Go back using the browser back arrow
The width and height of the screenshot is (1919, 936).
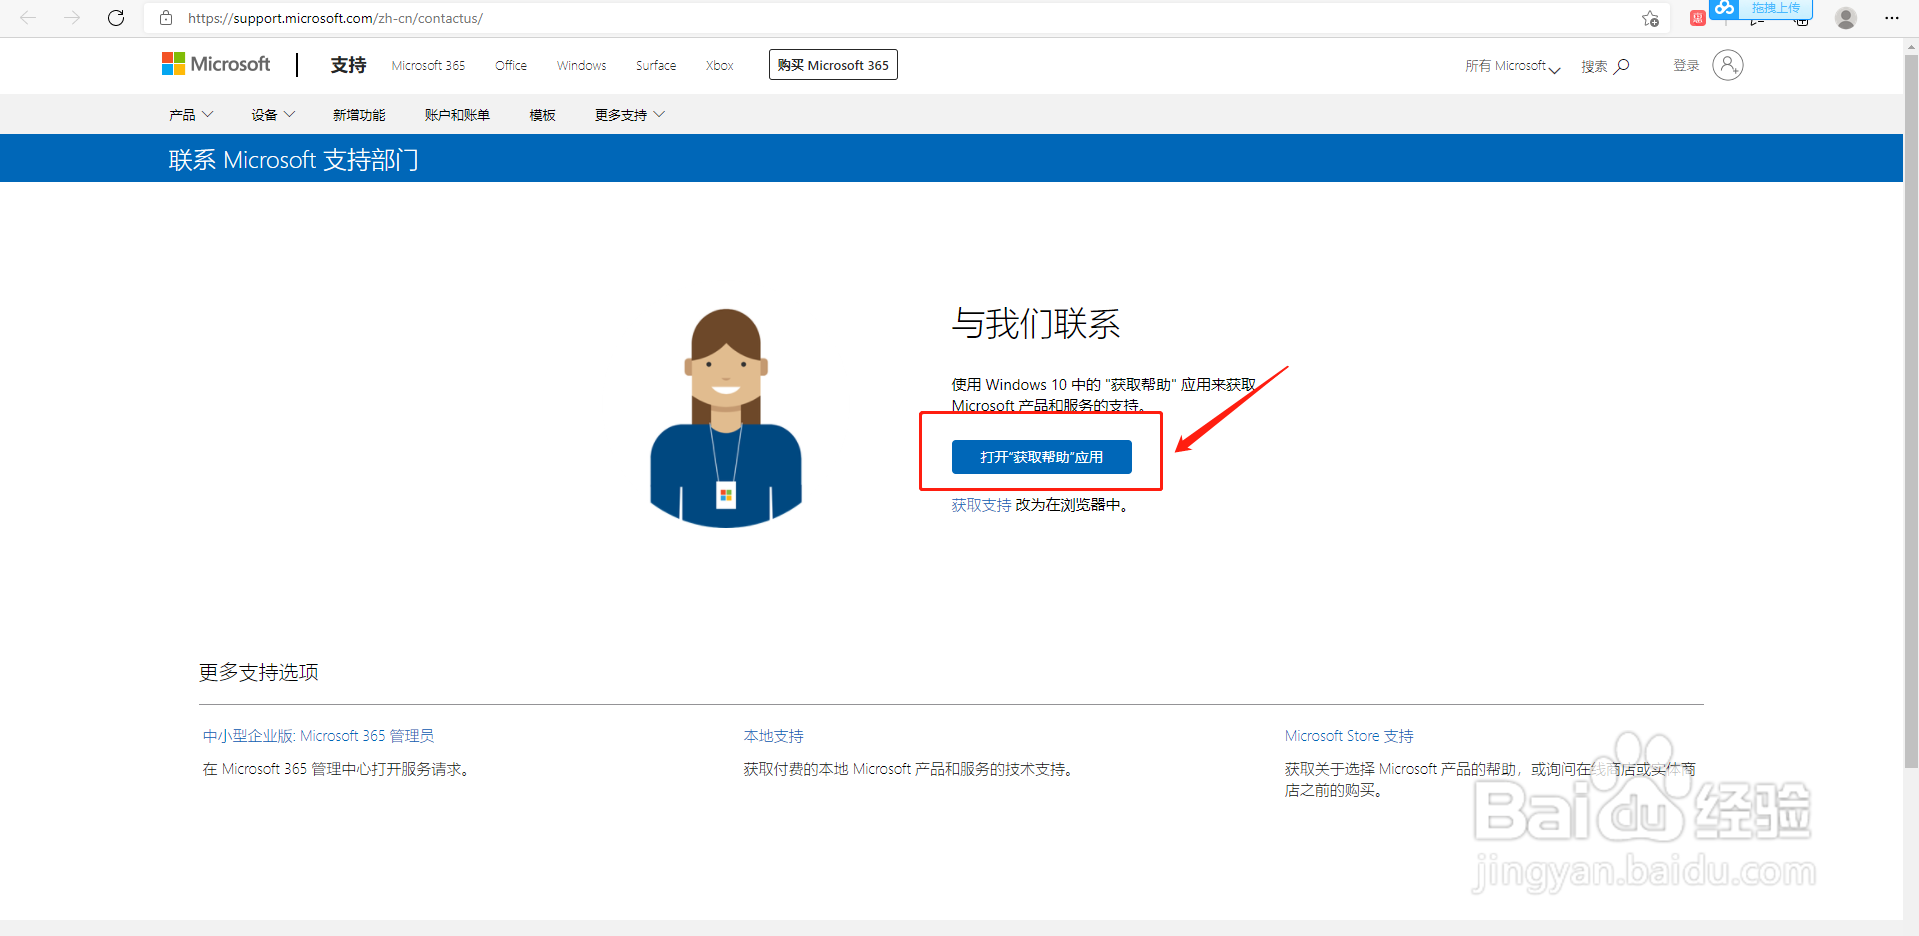point(28,17)
